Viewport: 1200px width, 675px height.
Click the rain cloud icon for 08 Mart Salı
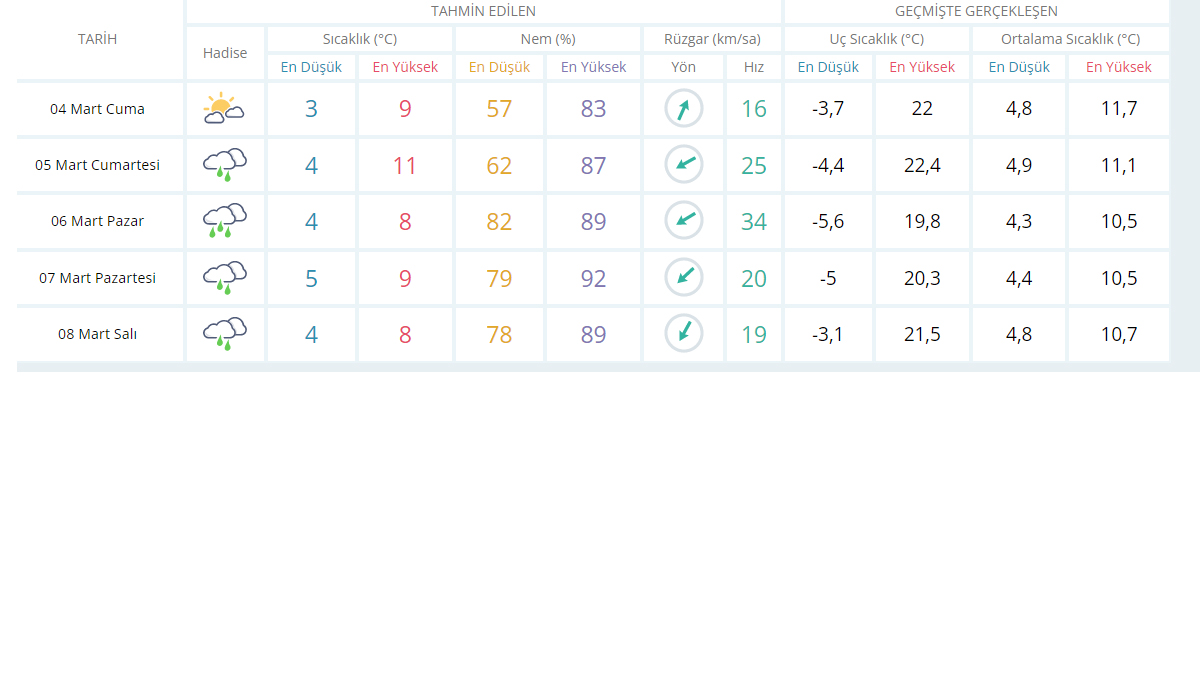coord(225,334)
